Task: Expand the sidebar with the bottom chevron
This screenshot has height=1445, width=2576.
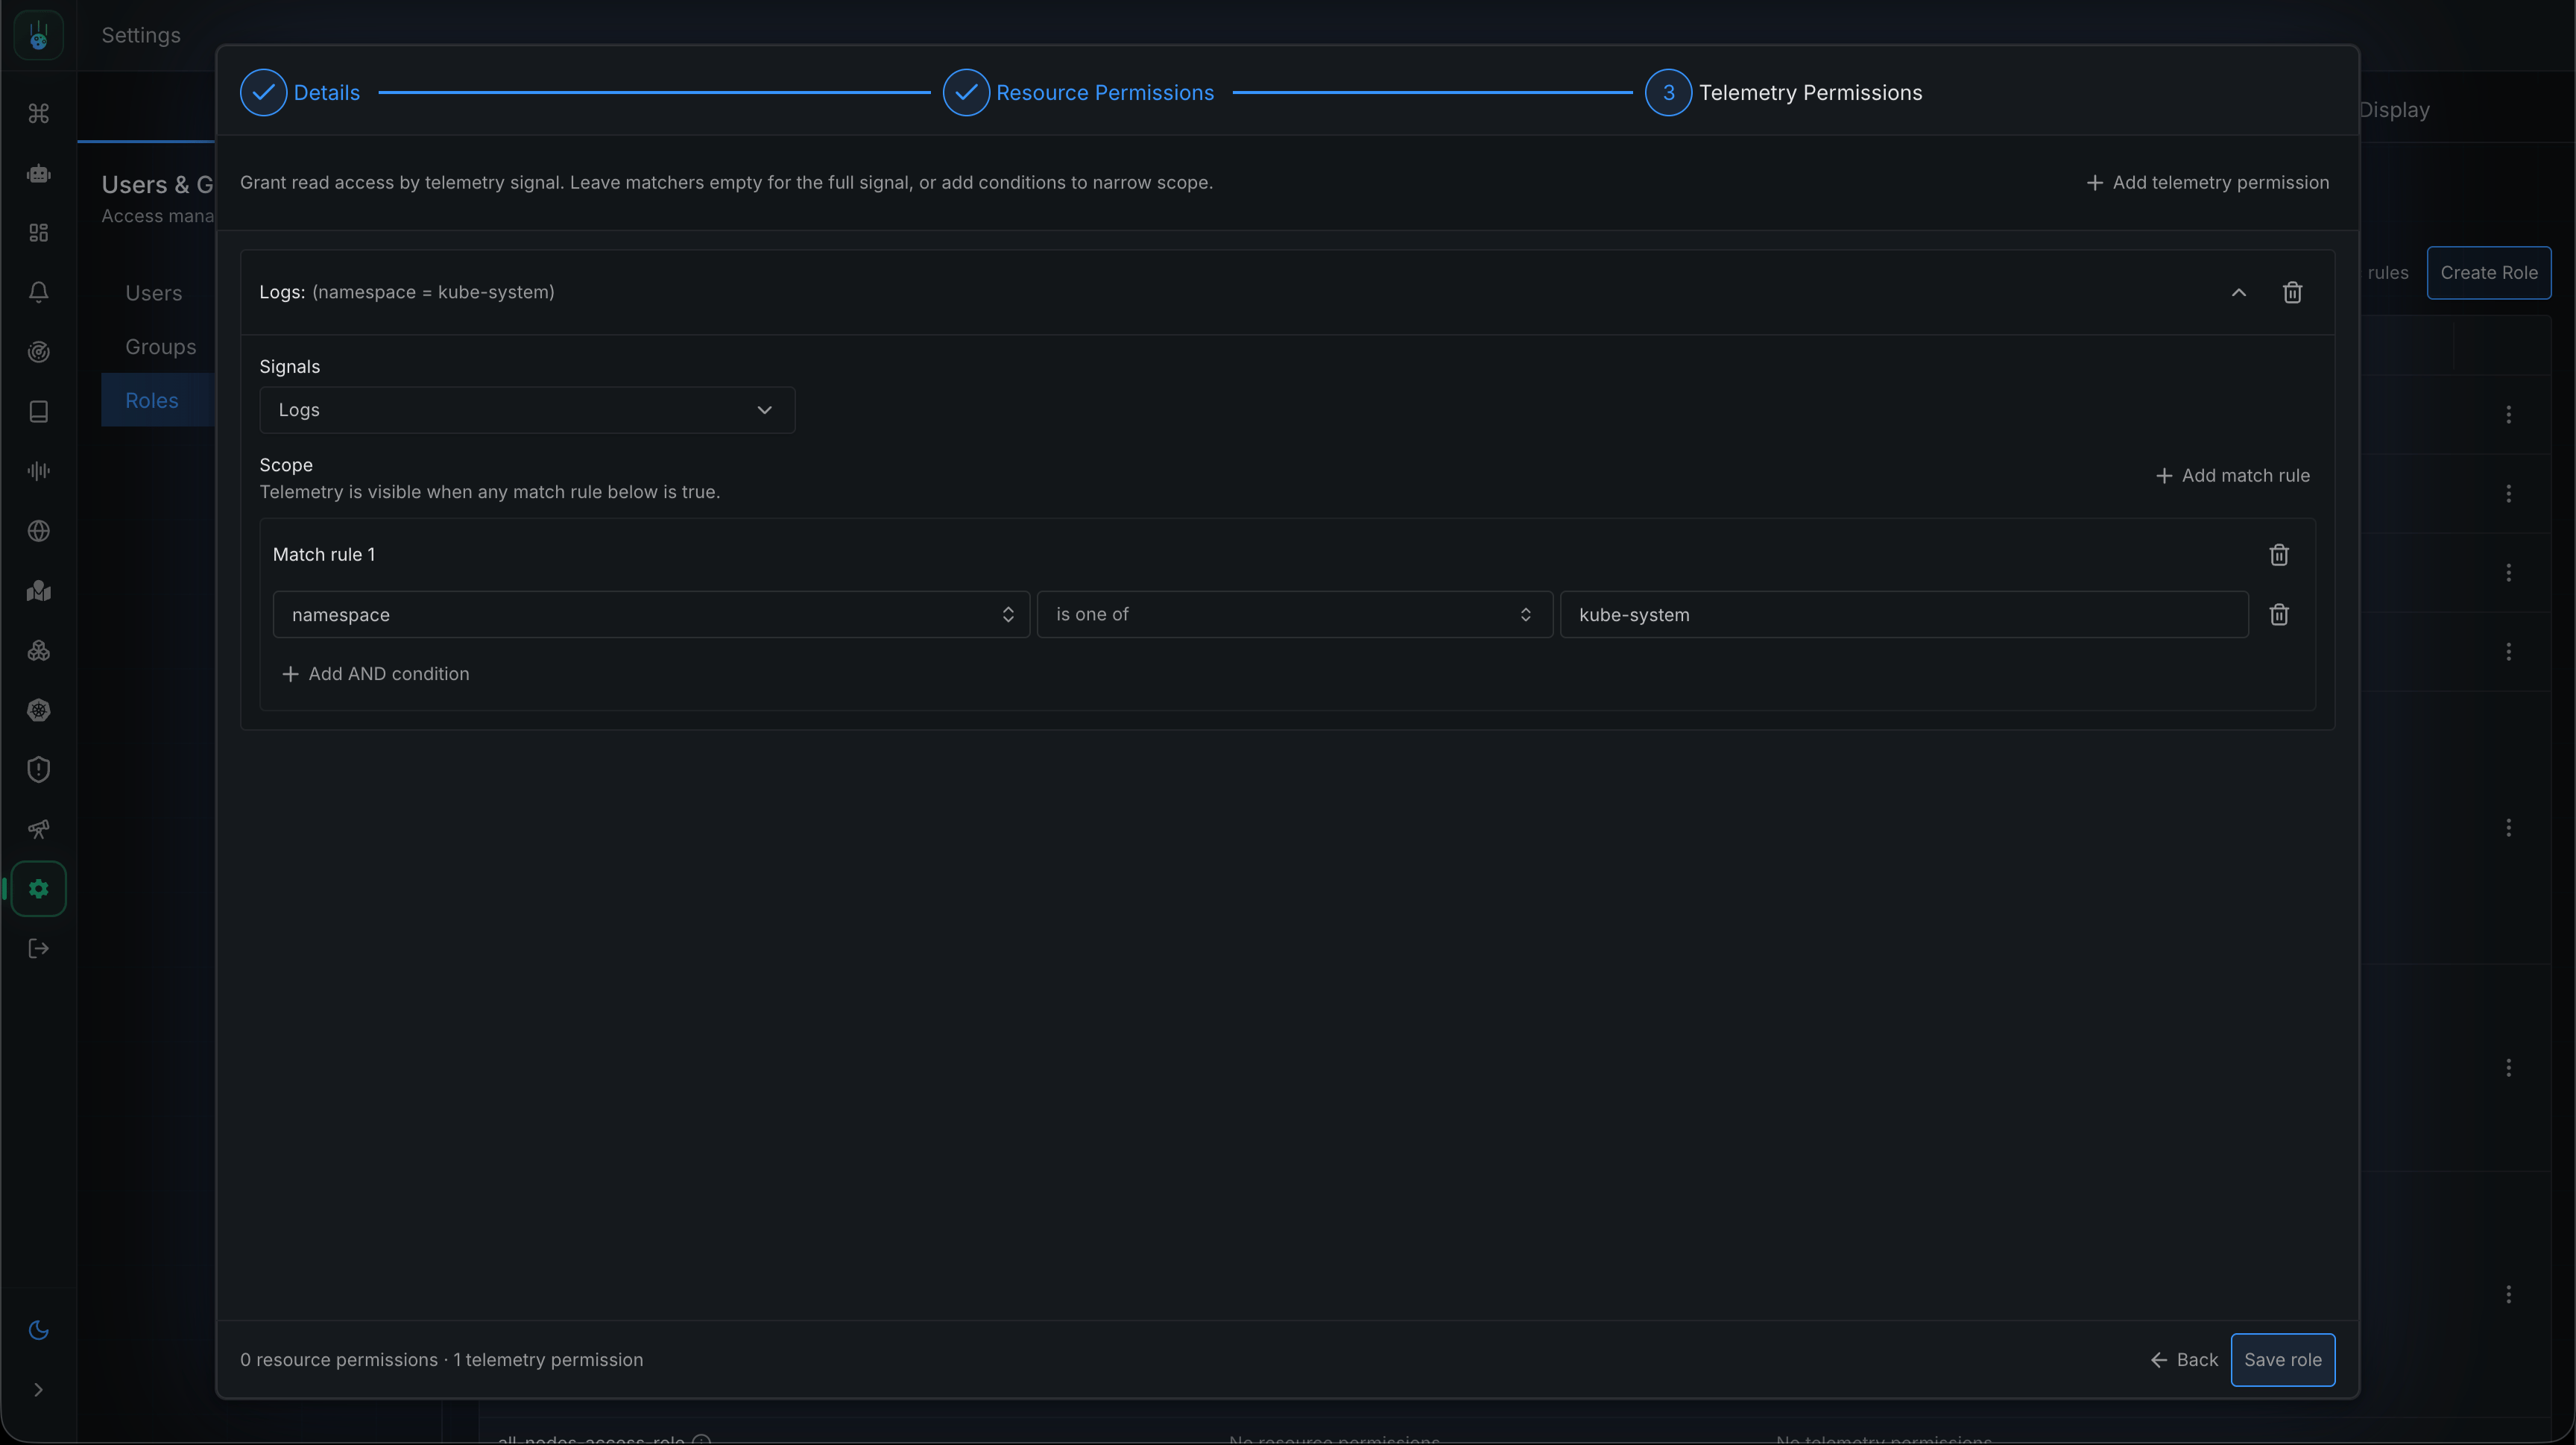Action: [38, 1390]
